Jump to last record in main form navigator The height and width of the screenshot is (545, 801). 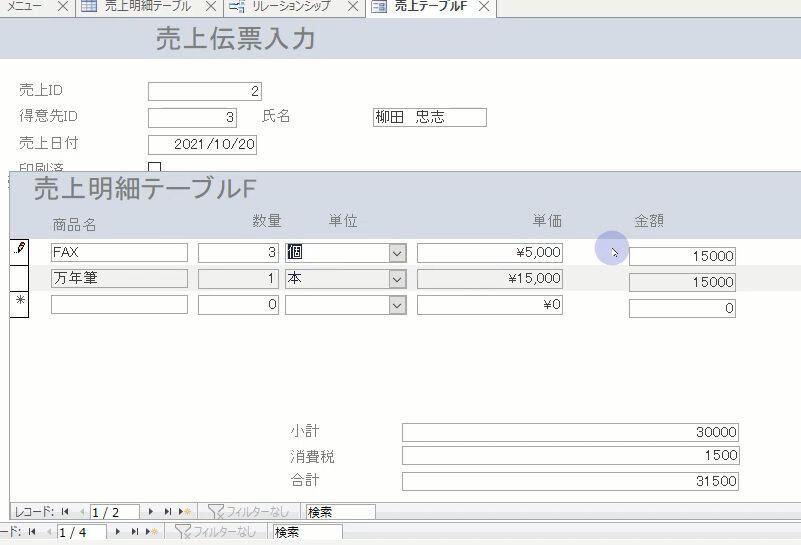click(136, 532)
